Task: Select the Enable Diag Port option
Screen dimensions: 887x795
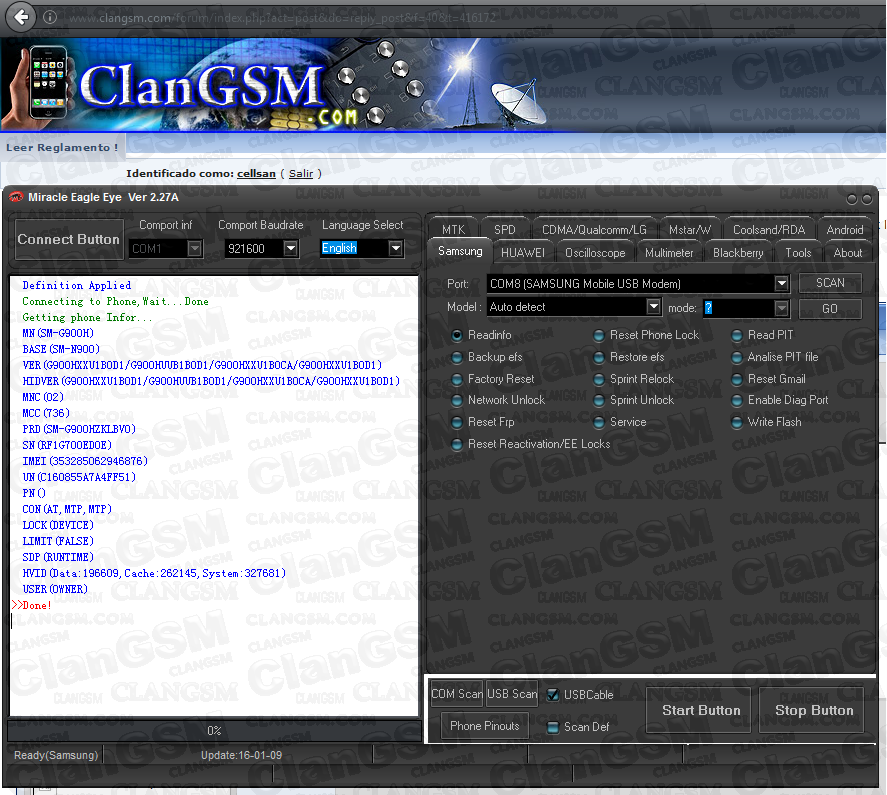Action: click(x=737, y=400)
